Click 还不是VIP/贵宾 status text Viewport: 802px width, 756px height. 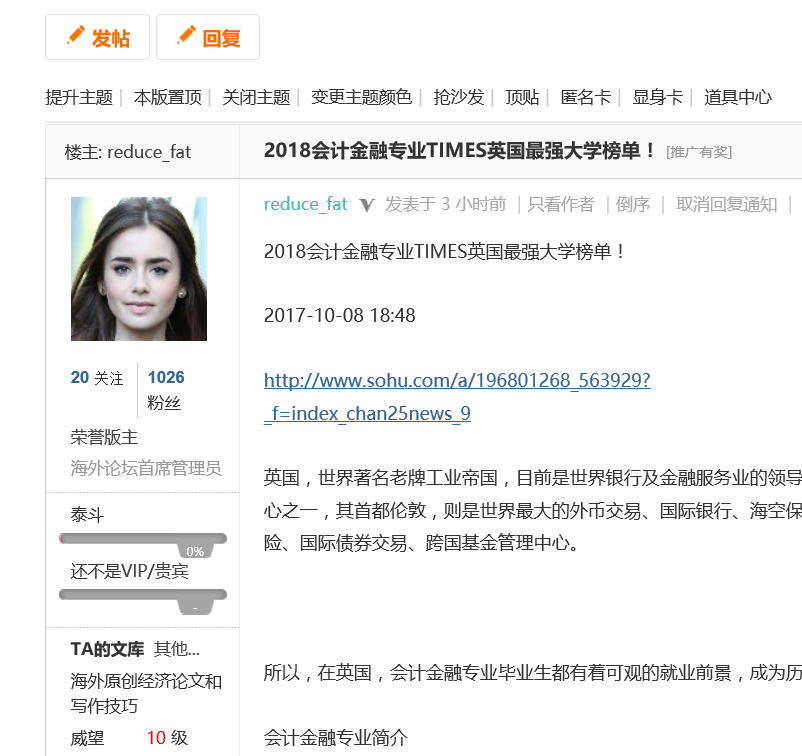point(130,571)
